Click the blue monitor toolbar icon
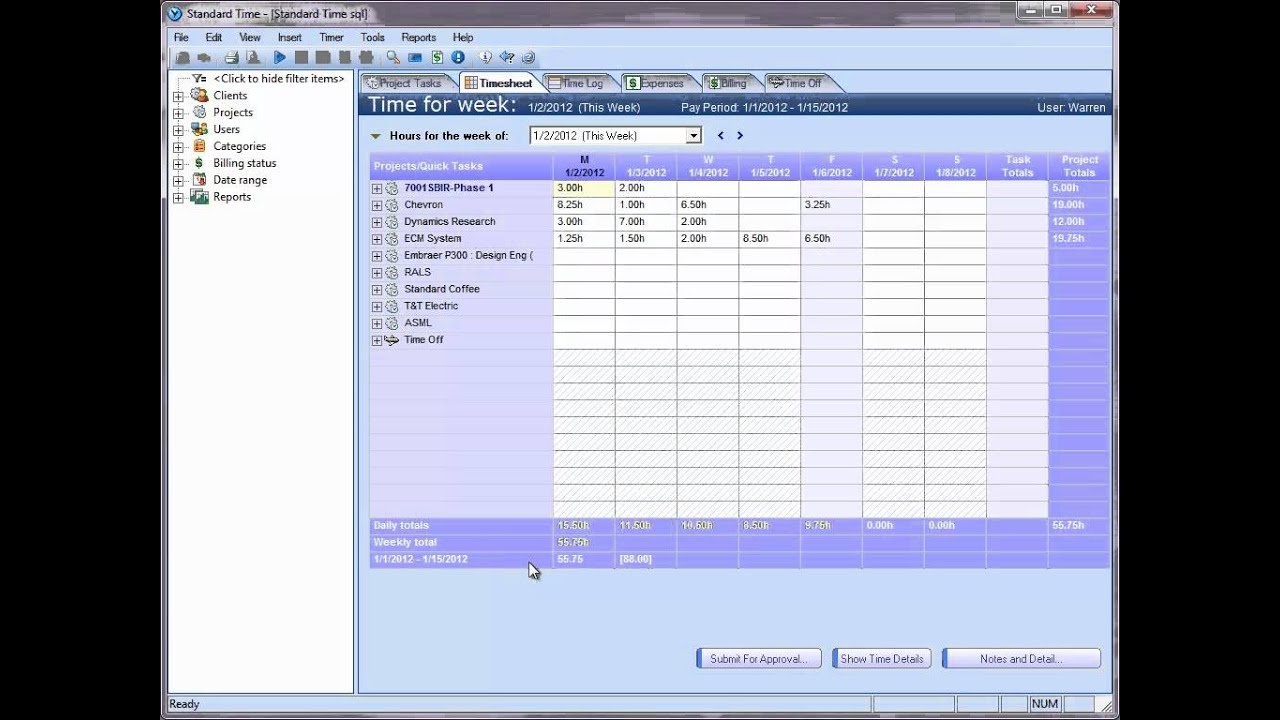Viewport: 1280px width, 720px height. coord(415,58)
